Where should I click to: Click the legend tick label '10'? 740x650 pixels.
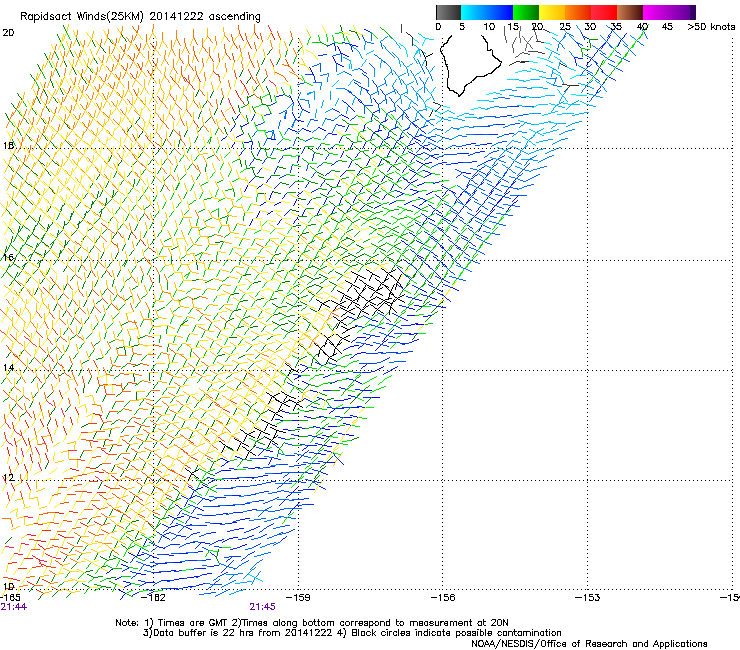[x=489, y=26]
